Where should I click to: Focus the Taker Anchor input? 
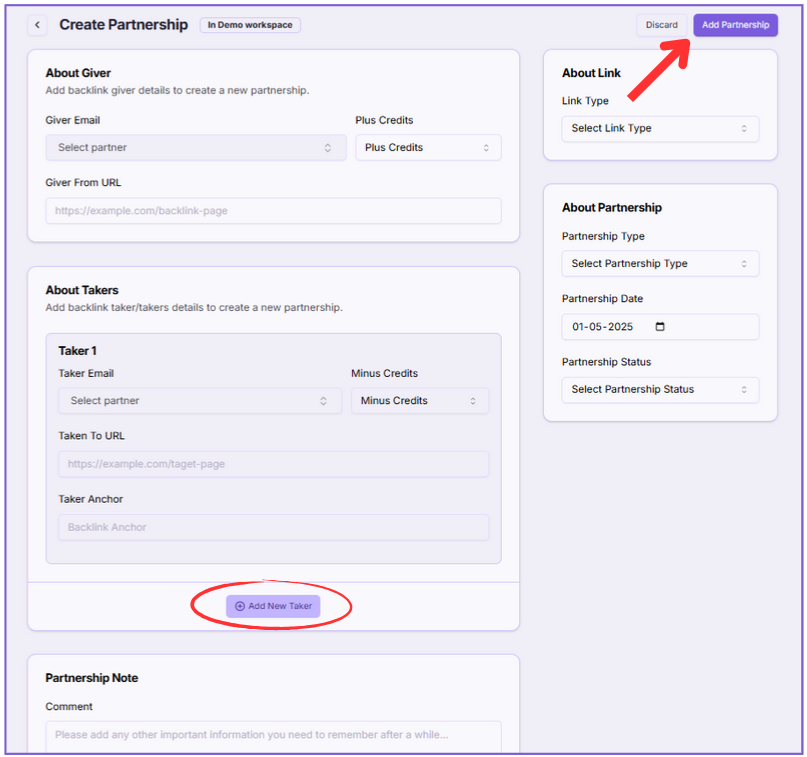tap(273, 527)
